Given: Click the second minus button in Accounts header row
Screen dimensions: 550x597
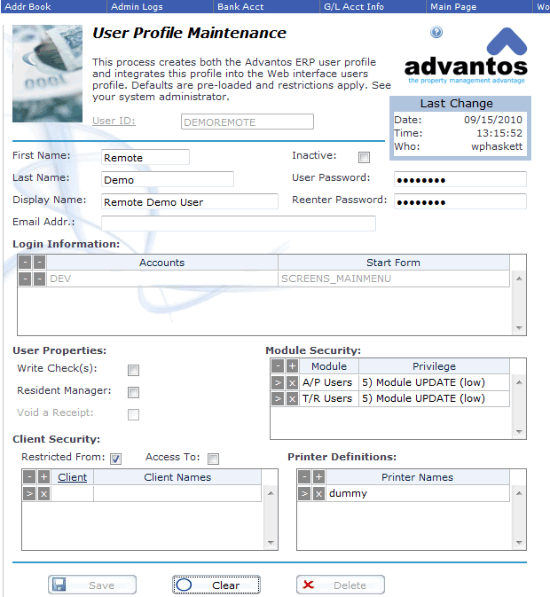Looking at the screenshot, I should coord(39,262).
